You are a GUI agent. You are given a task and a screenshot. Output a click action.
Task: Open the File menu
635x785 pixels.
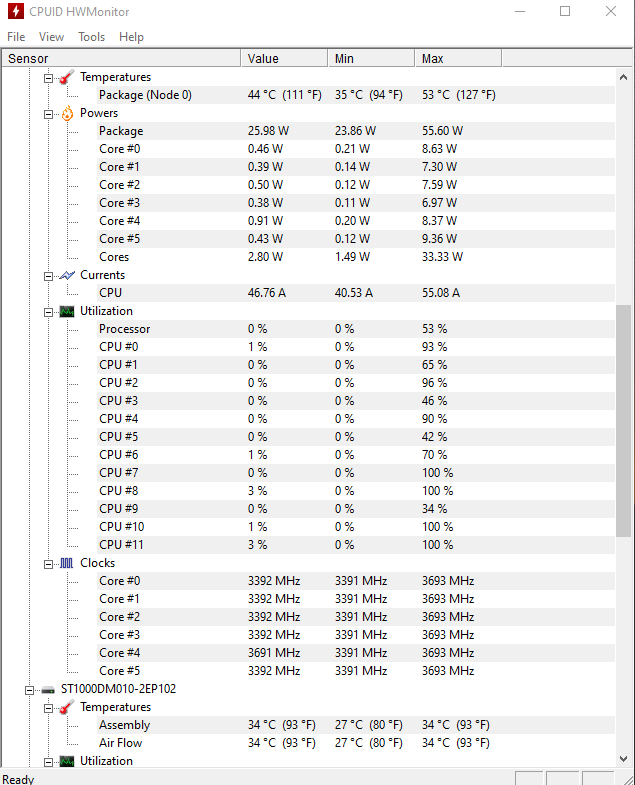pos(16,37)
